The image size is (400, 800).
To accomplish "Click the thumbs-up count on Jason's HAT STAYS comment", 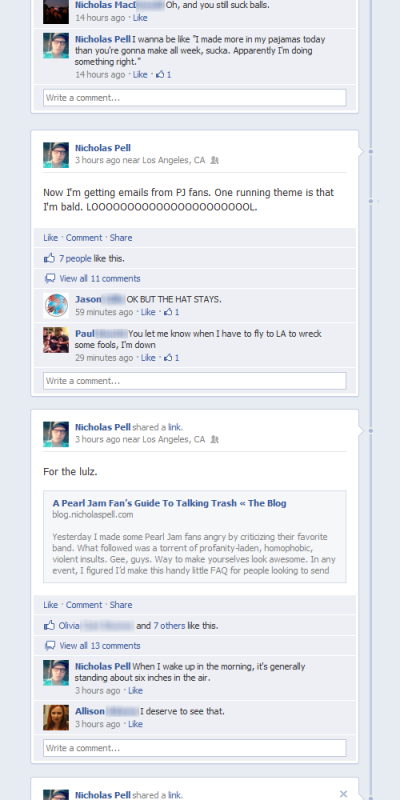I will pos(171,312).
